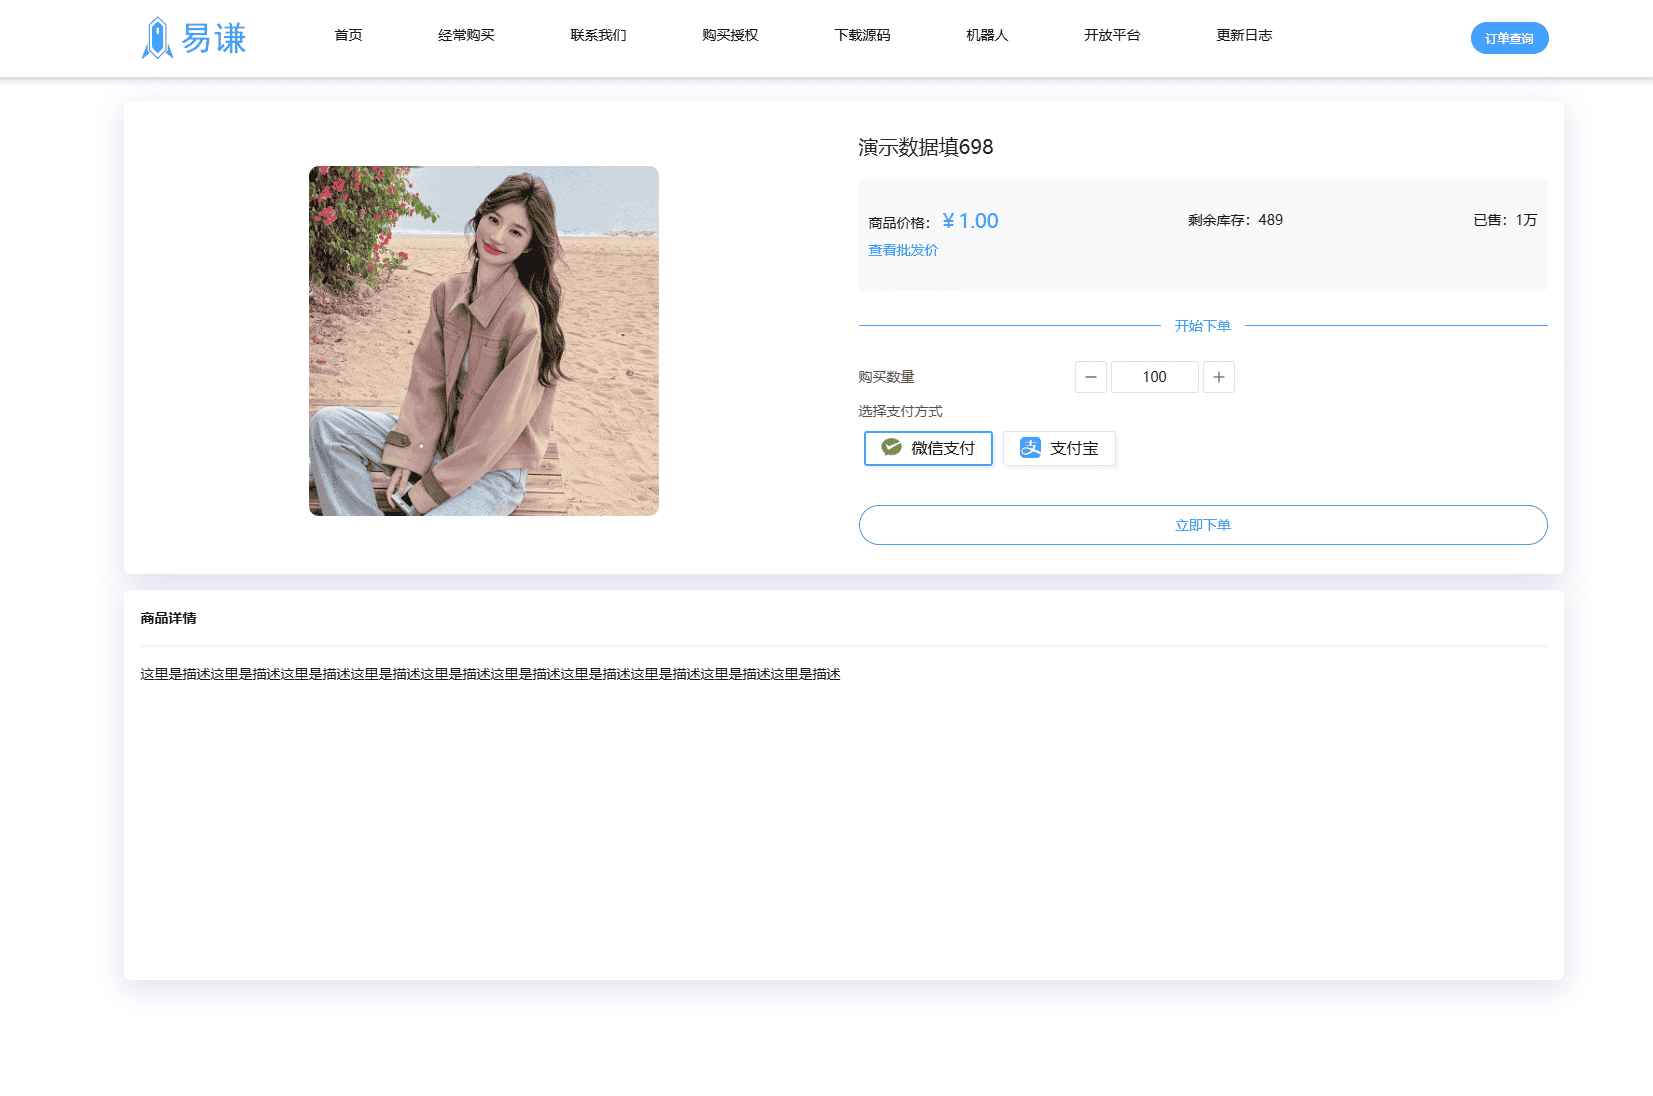Decrease purchase quantity with minus button
Viewport: 1653px width, 1096px height.
point(1091,377)
